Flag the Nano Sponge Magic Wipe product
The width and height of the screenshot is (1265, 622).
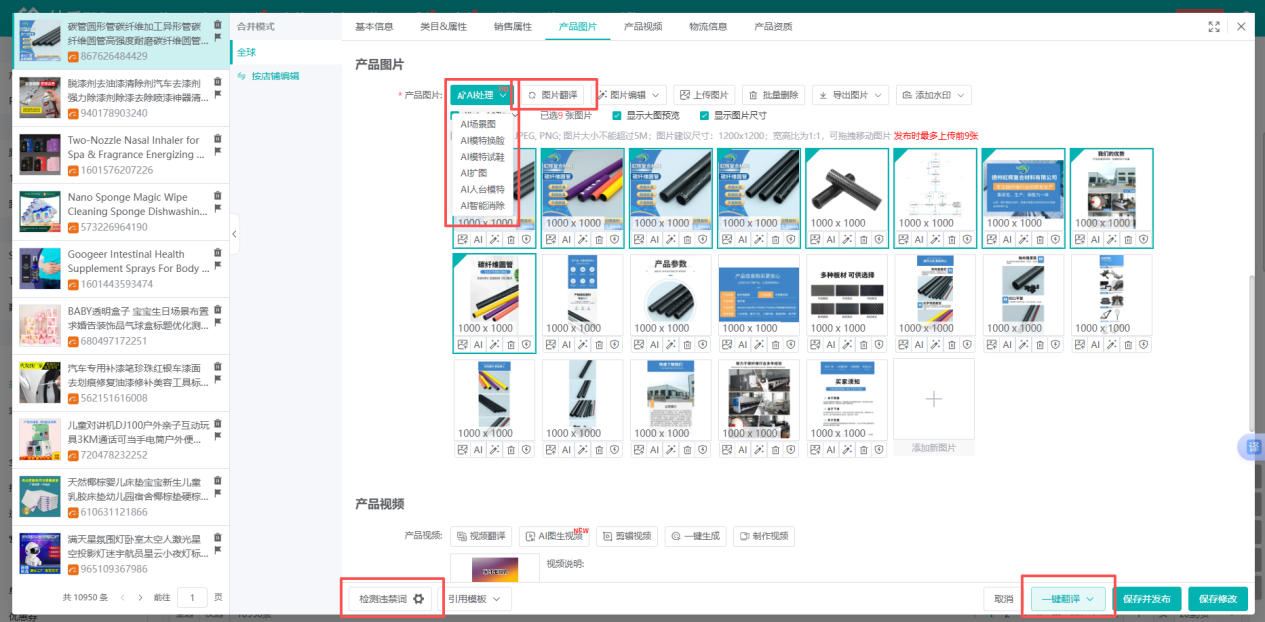pyautogui.click(x=218, y=208)
